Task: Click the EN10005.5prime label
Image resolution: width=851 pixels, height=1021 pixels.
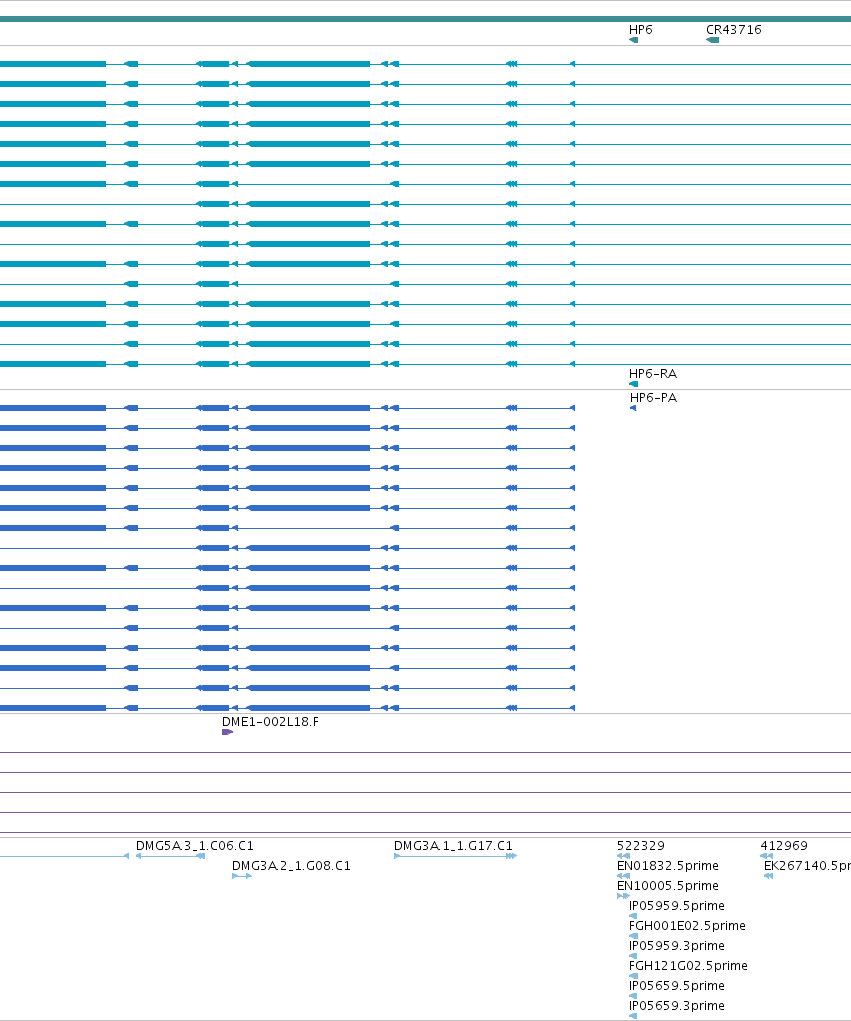Action: [x=668, y=886]
